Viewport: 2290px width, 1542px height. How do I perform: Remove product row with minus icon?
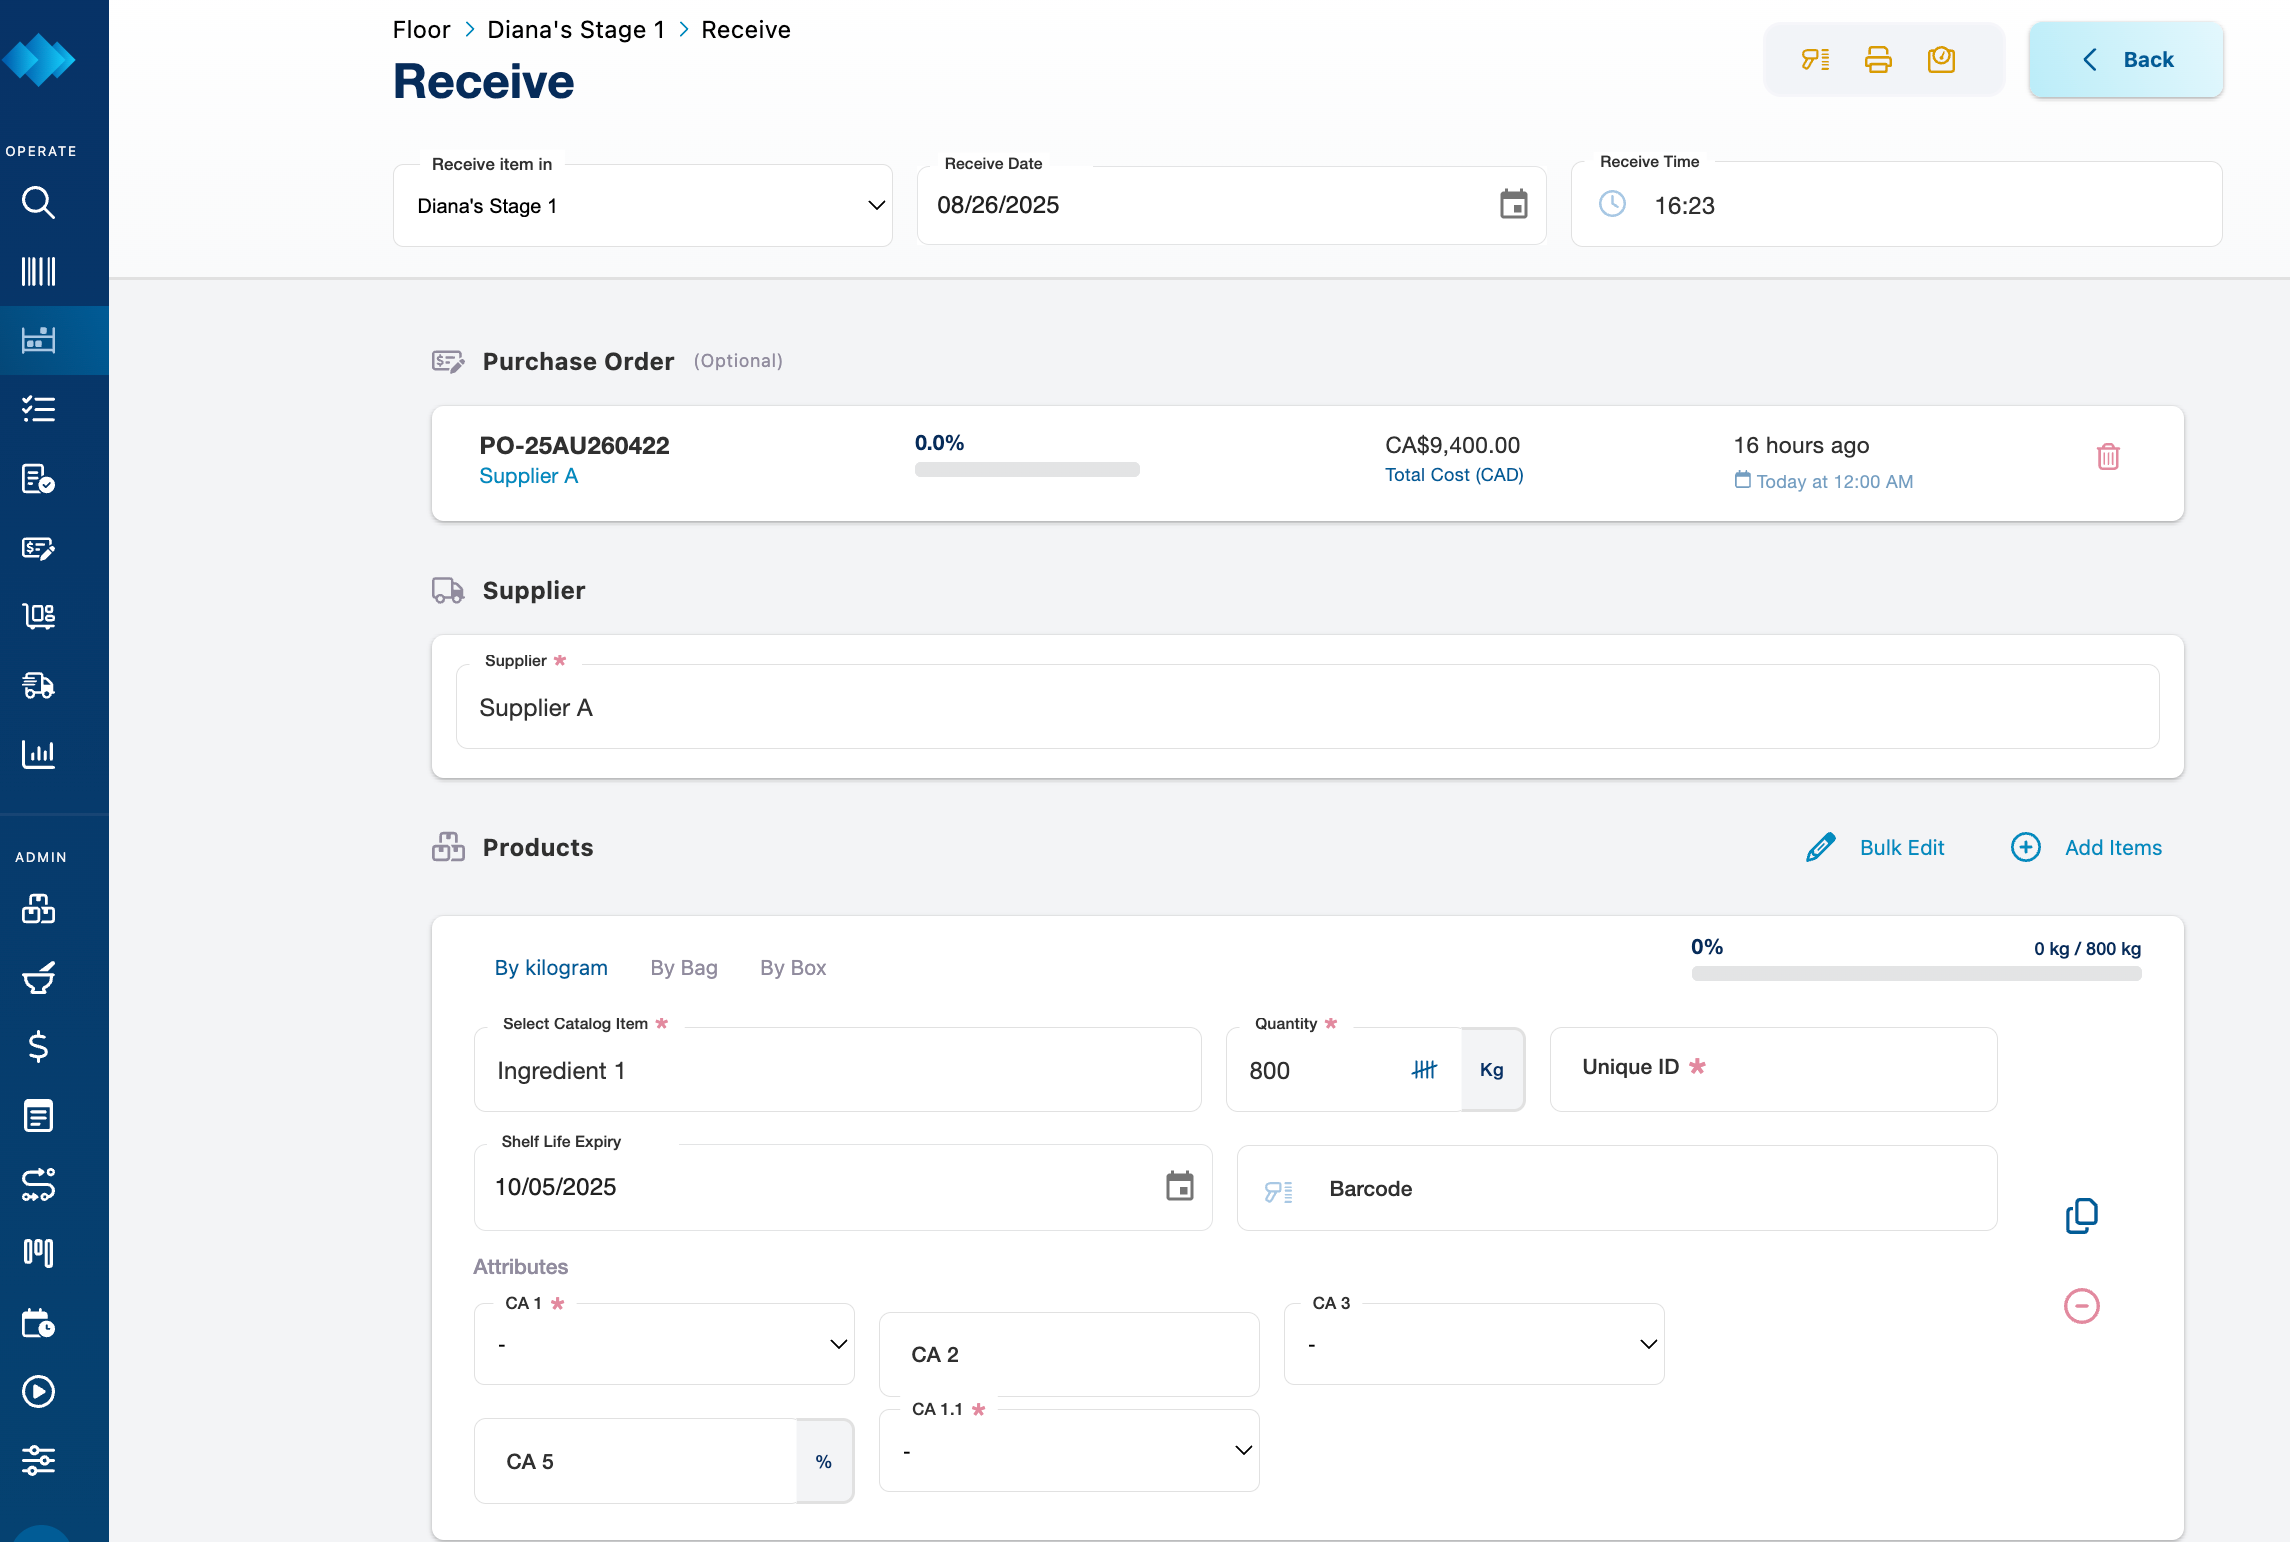(2081, 1306)
